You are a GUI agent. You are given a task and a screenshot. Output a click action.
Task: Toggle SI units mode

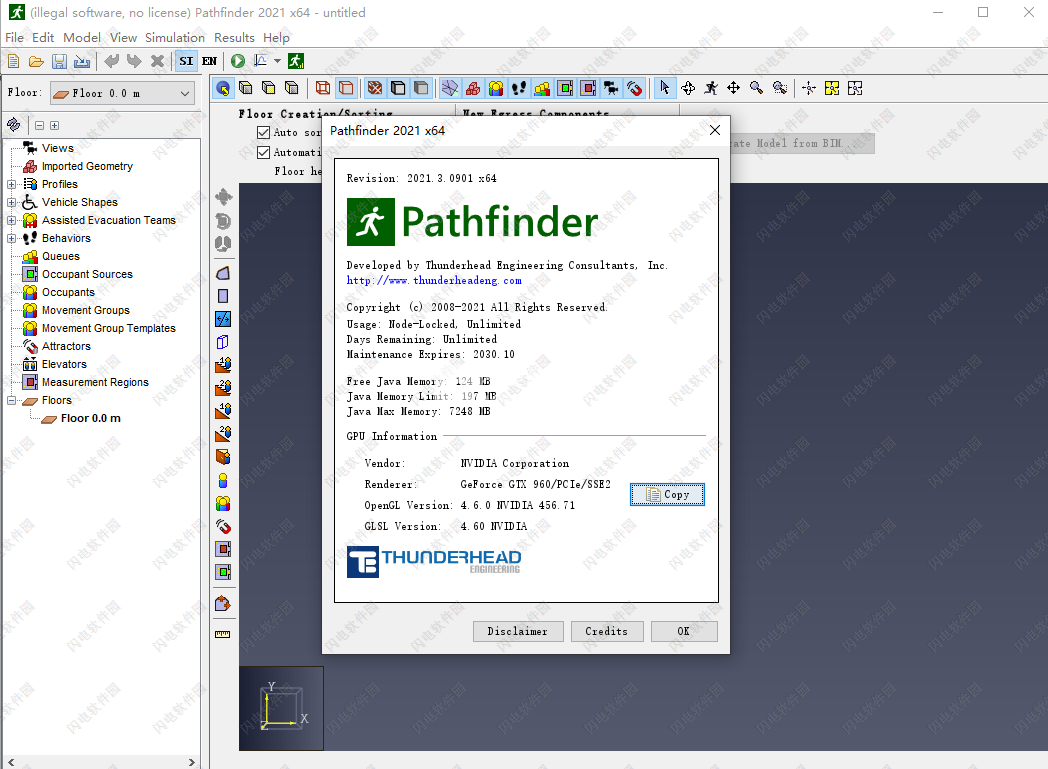186,60
